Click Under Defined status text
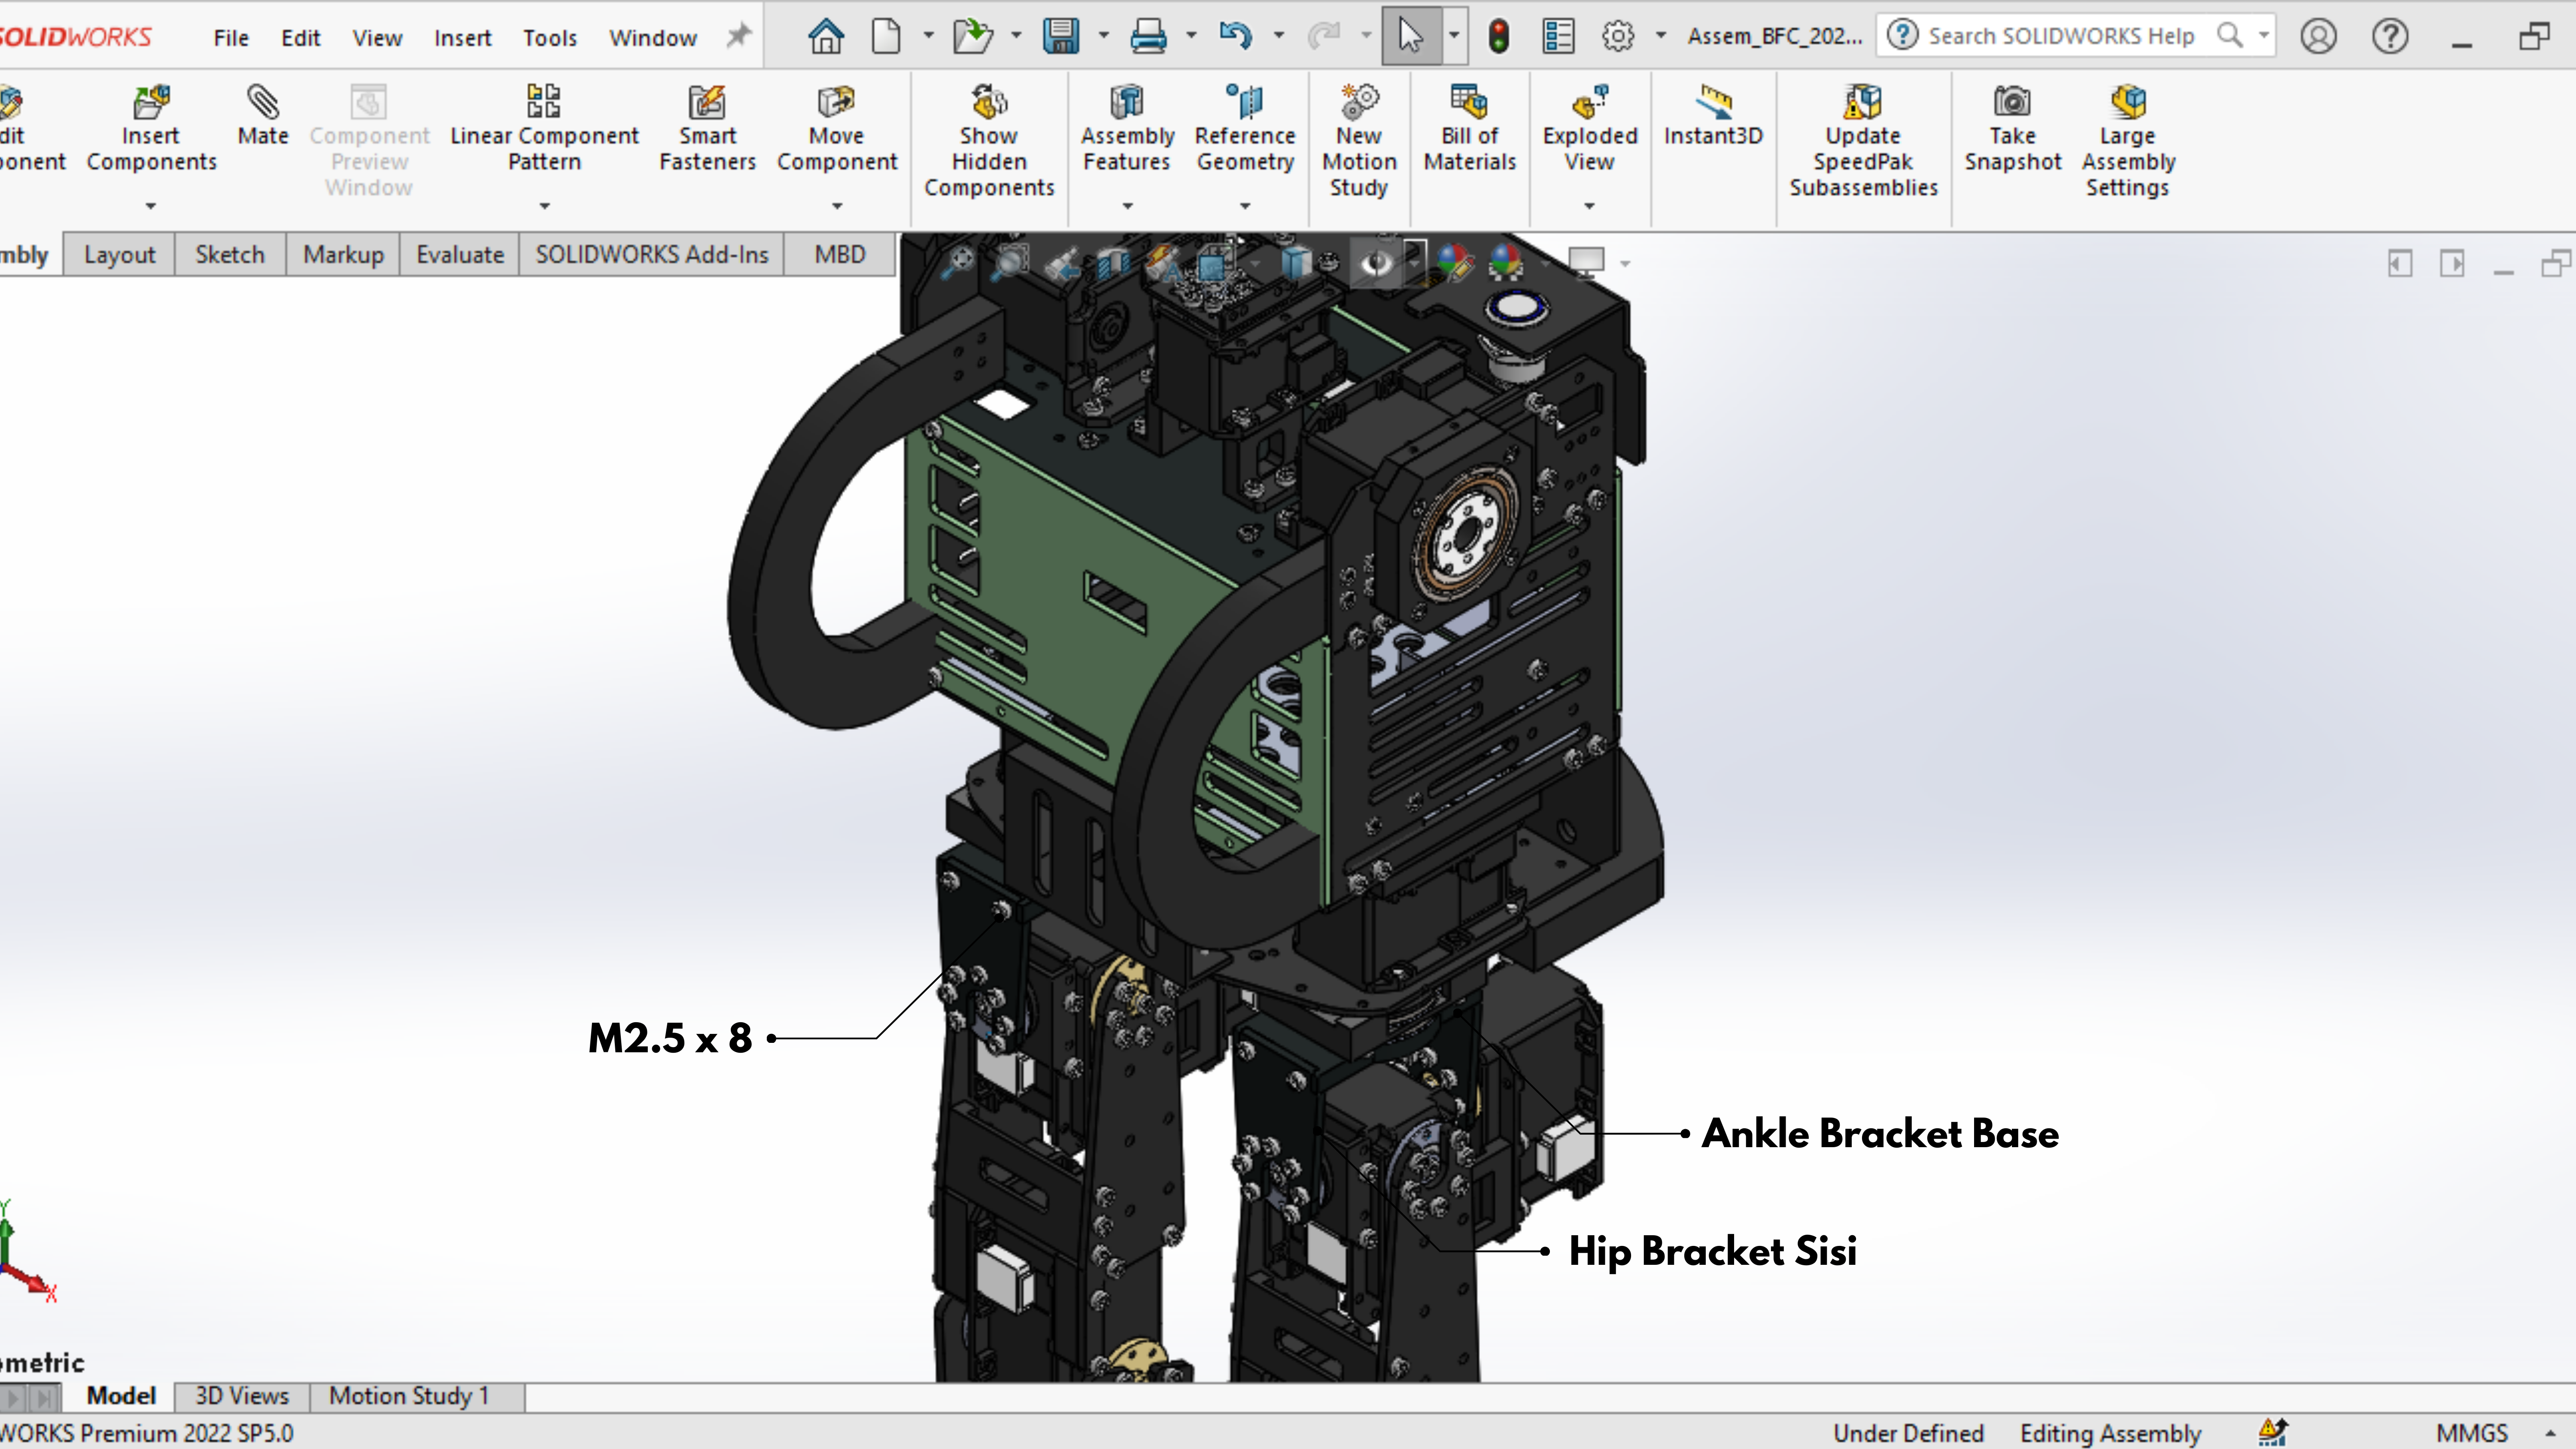 click(x=1908, y=1433)
